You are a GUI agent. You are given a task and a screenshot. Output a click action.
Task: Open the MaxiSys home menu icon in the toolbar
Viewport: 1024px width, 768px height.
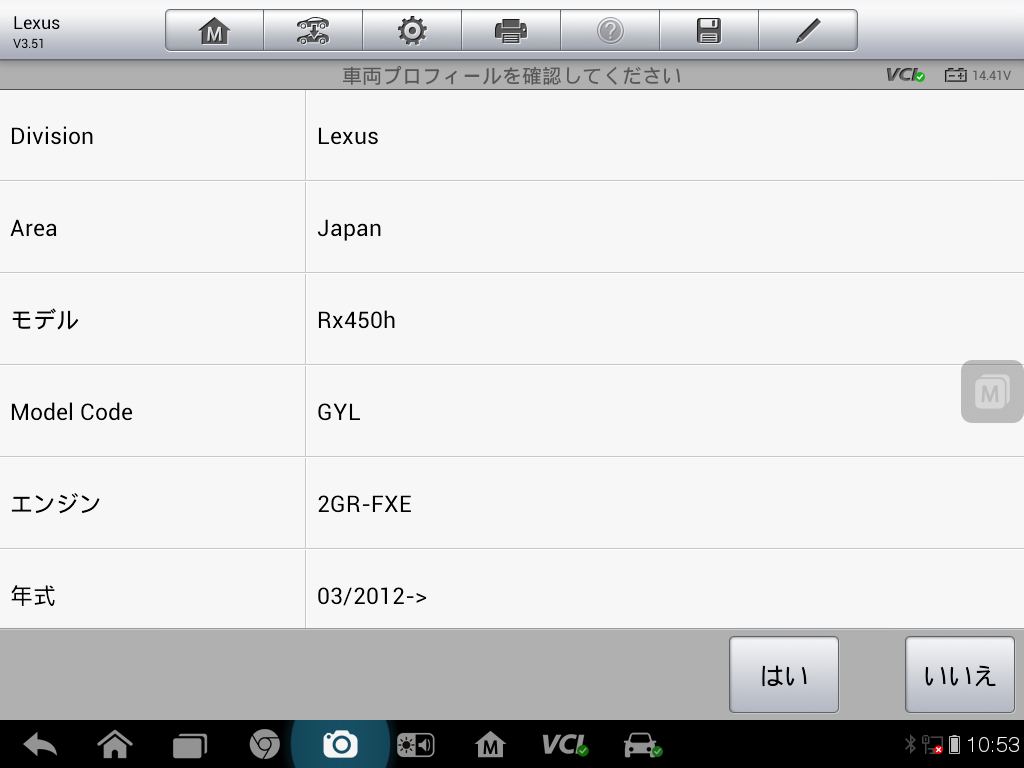coord(214,30)
